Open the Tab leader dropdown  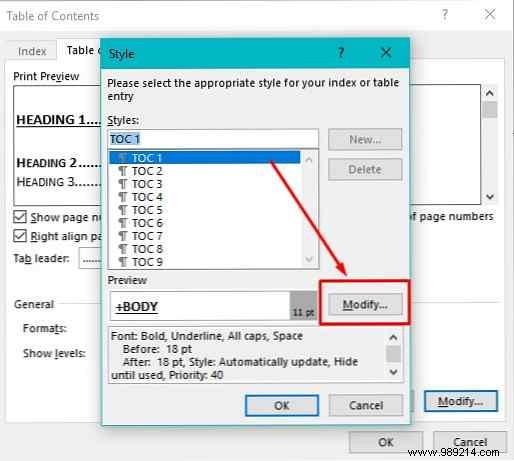(x=90, y=258)
